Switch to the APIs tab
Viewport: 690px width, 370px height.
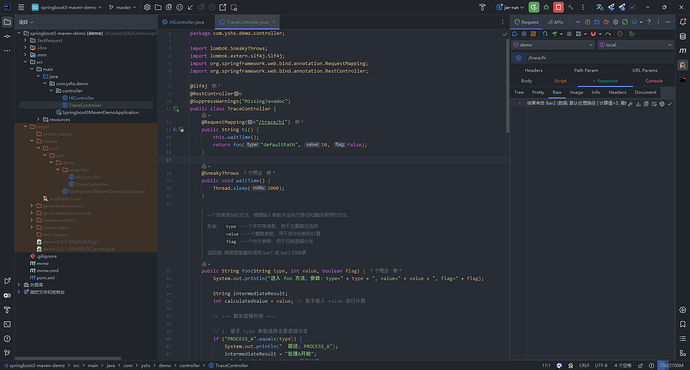coord(555,22)
